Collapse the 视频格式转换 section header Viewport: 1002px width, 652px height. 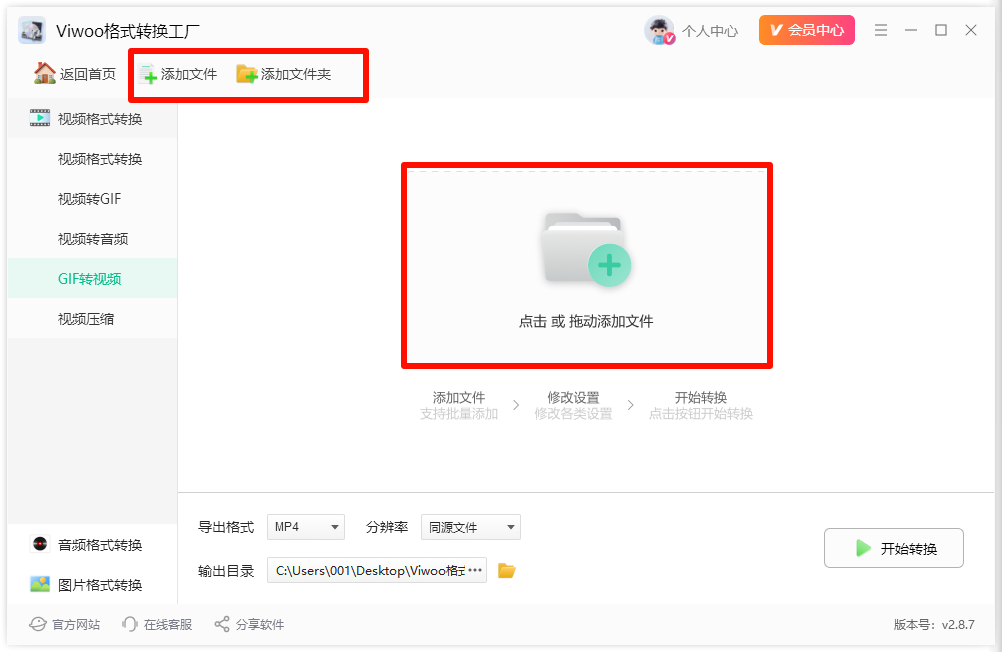pos(93,118)
